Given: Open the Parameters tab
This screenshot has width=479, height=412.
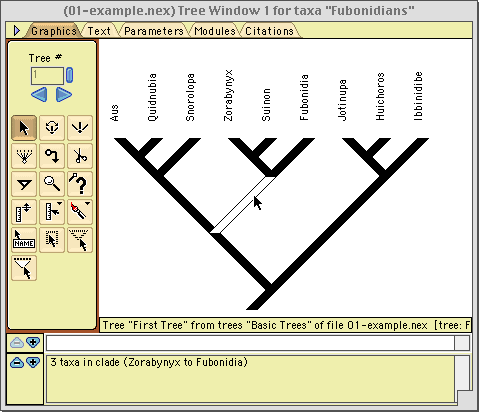Looking at the screenshot, I should [154, 31].
